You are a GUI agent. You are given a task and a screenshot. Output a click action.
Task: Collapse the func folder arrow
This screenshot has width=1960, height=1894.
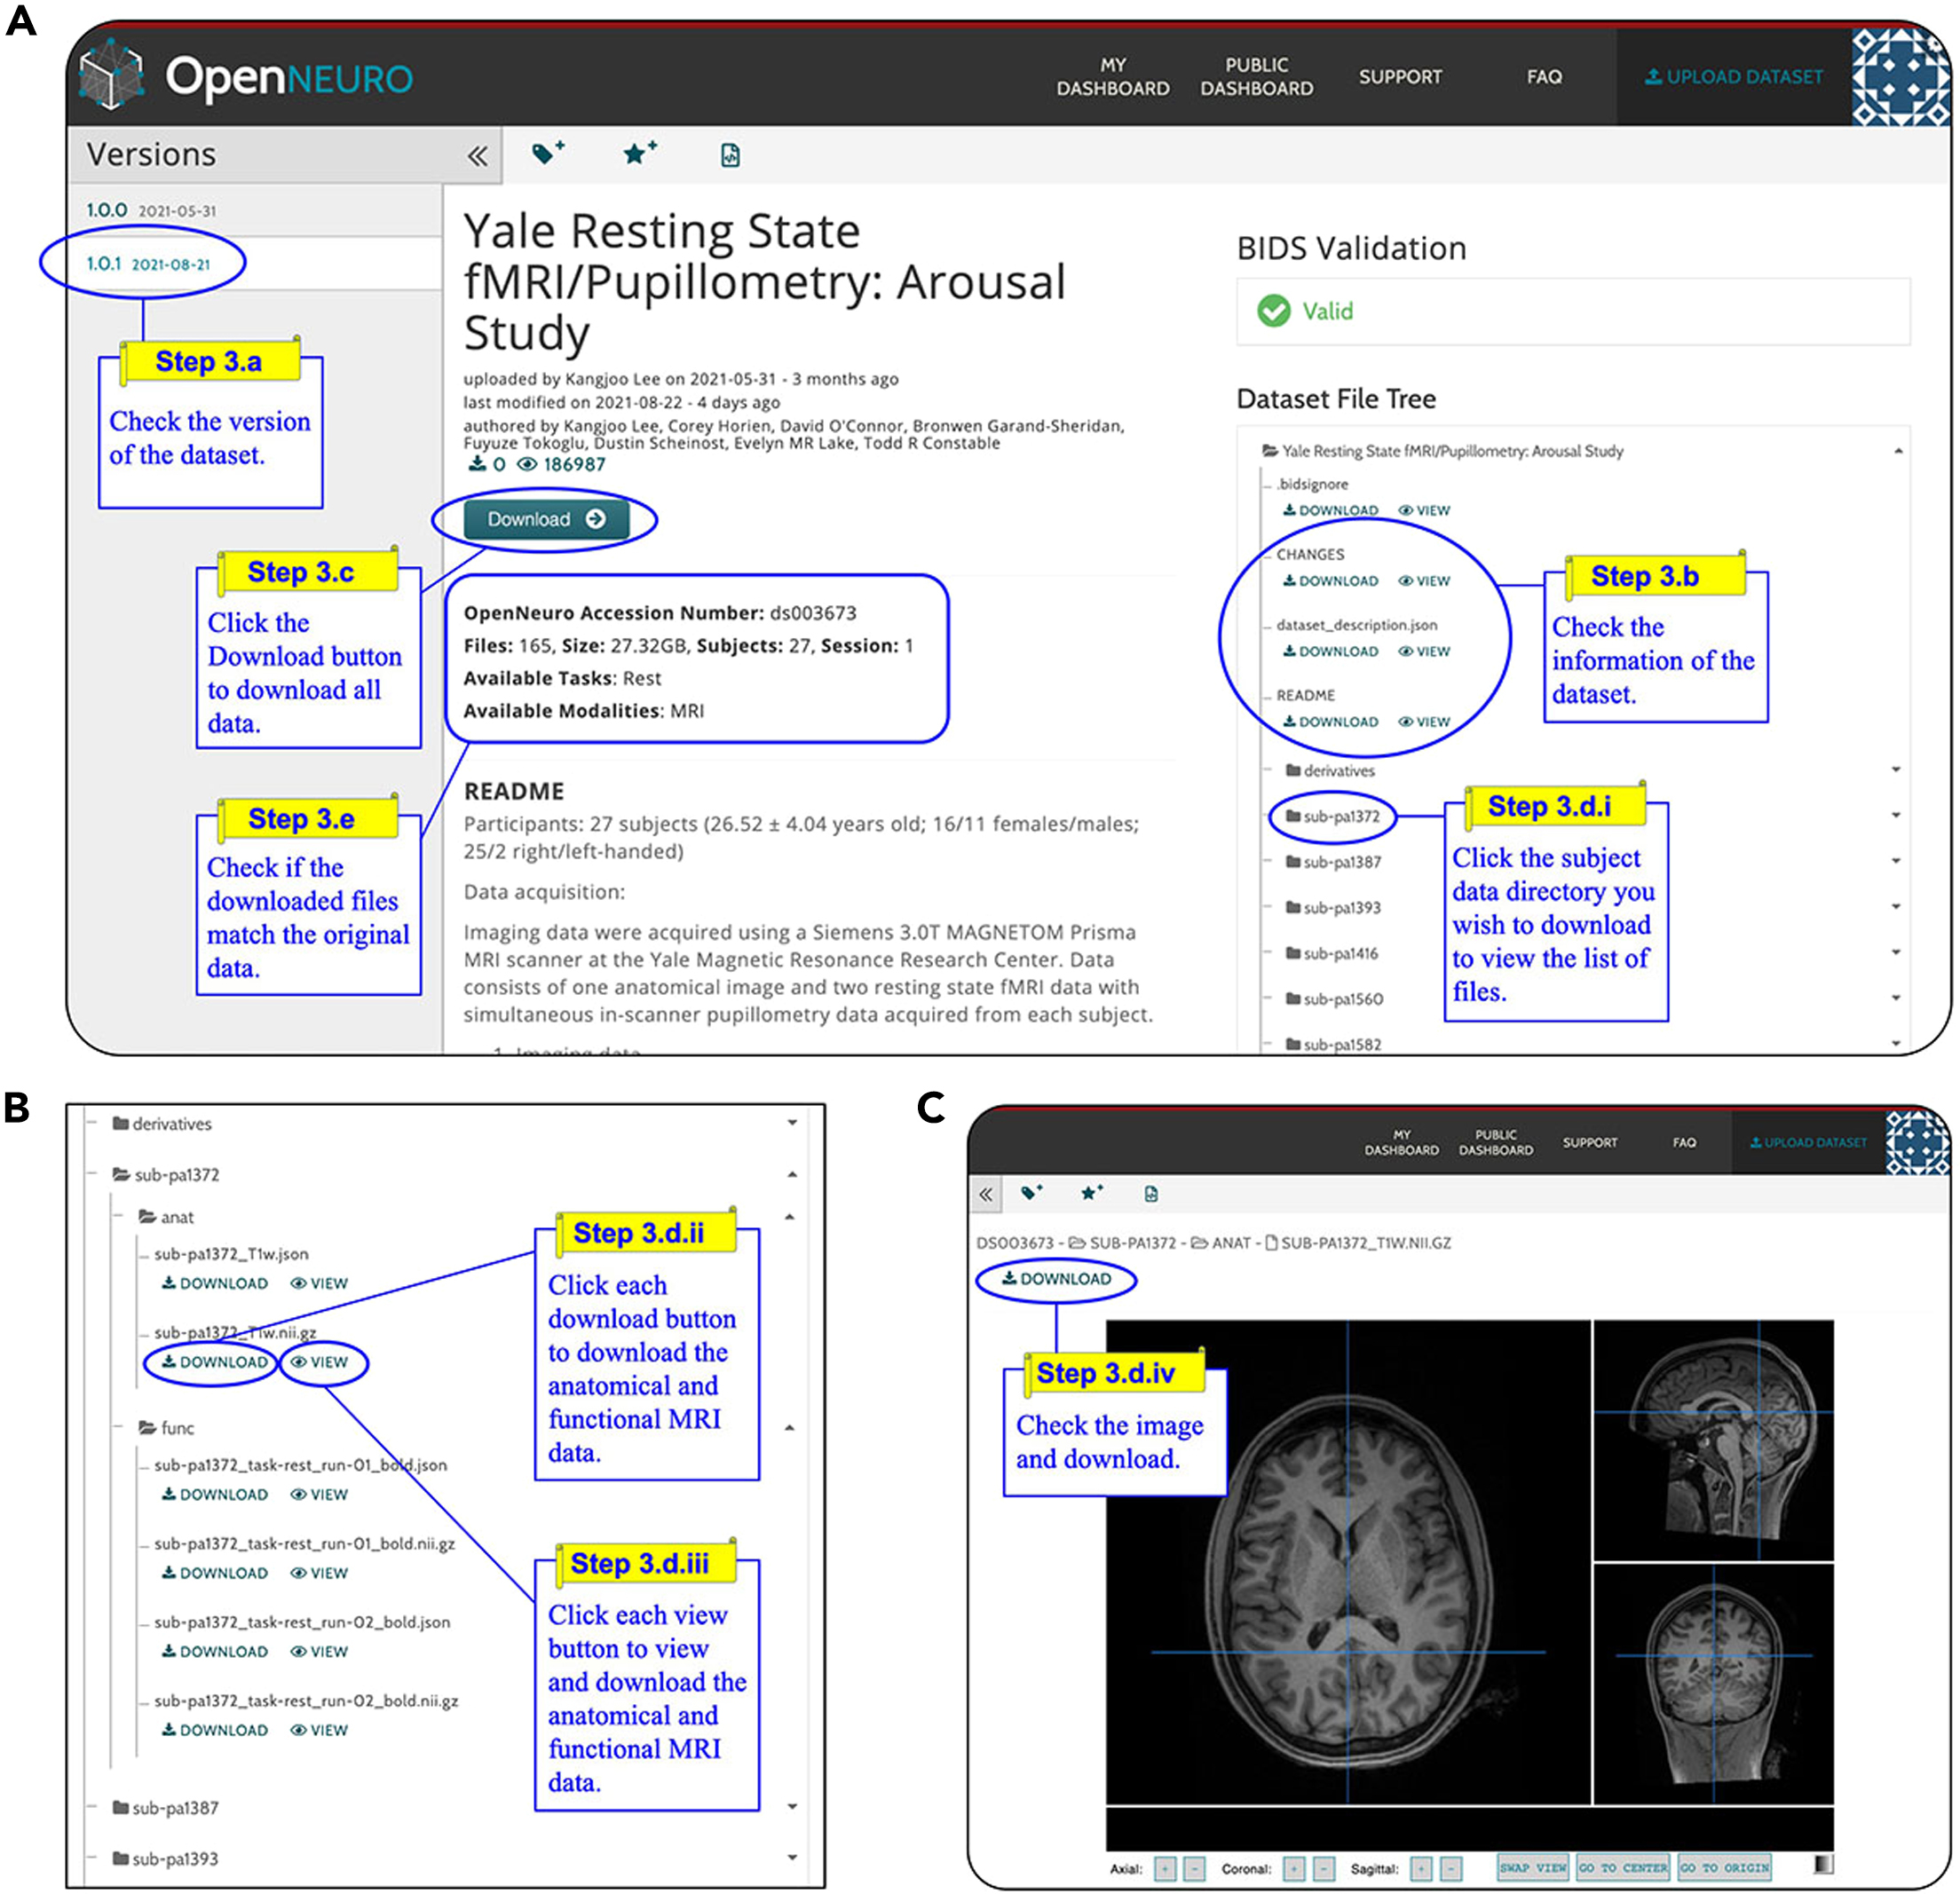coord(790,1428)
